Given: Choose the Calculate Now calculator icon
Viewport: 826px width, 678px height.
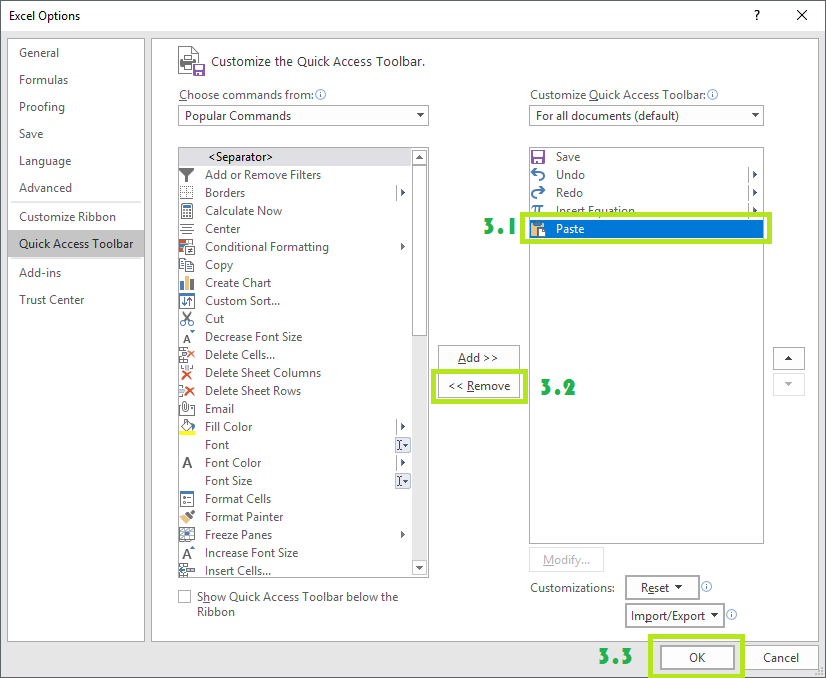Looking at the screenshot, I should pos(186,211).
